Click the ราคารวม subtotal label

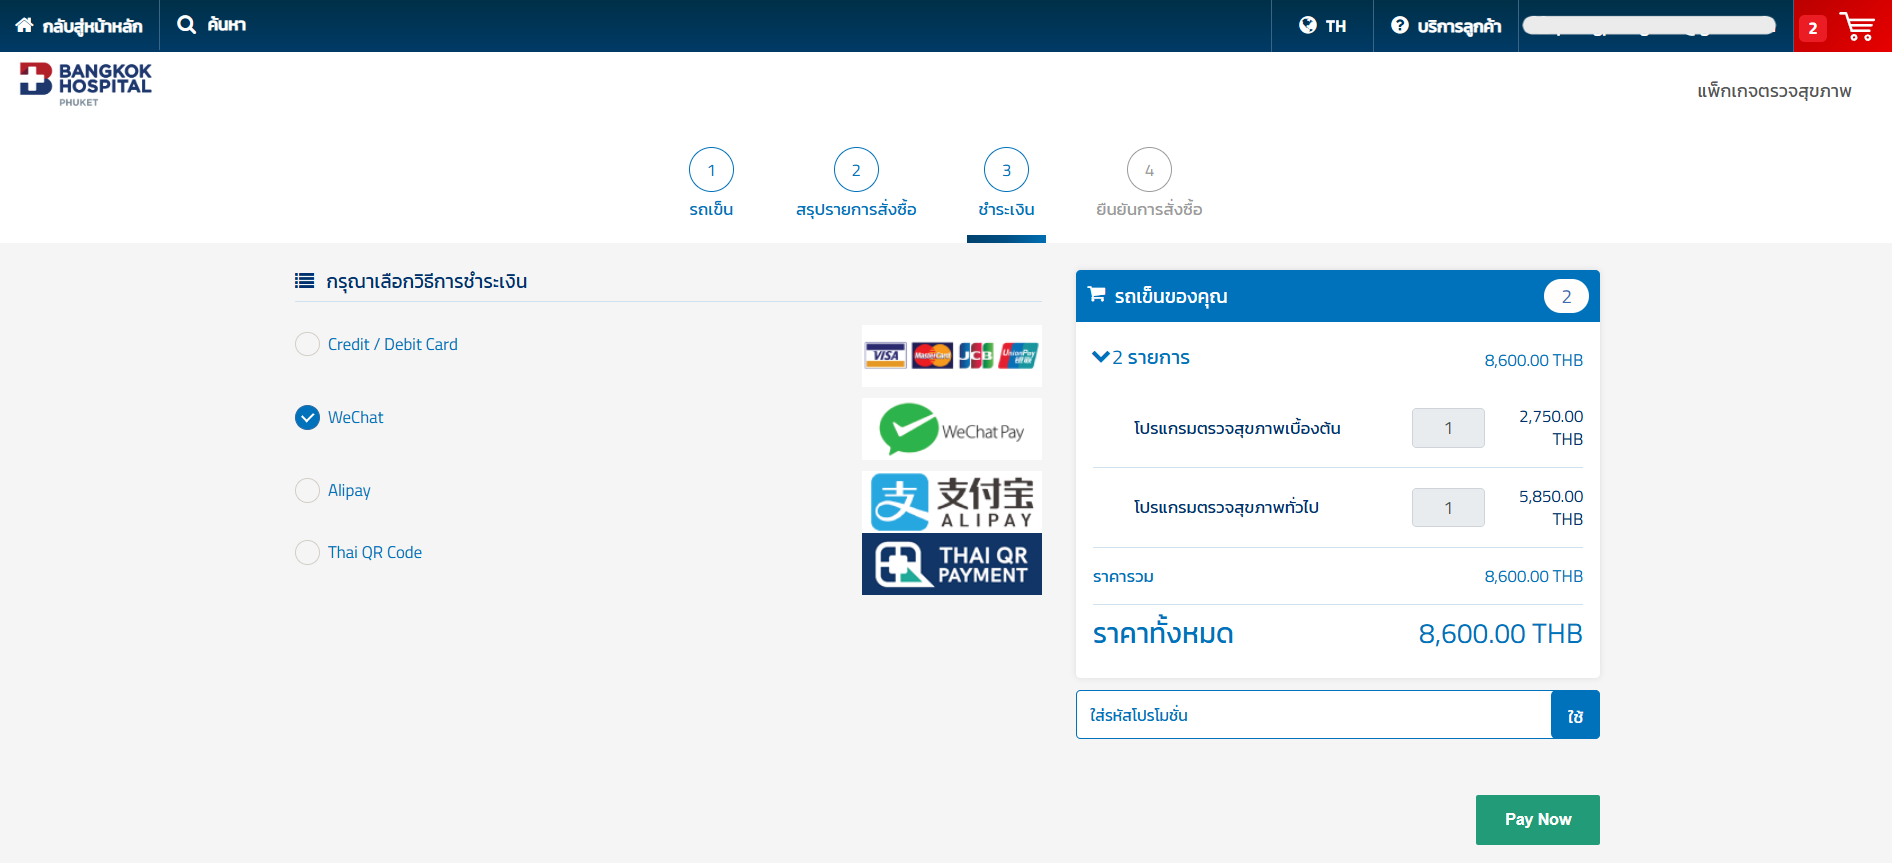[x=1123, y=577]
